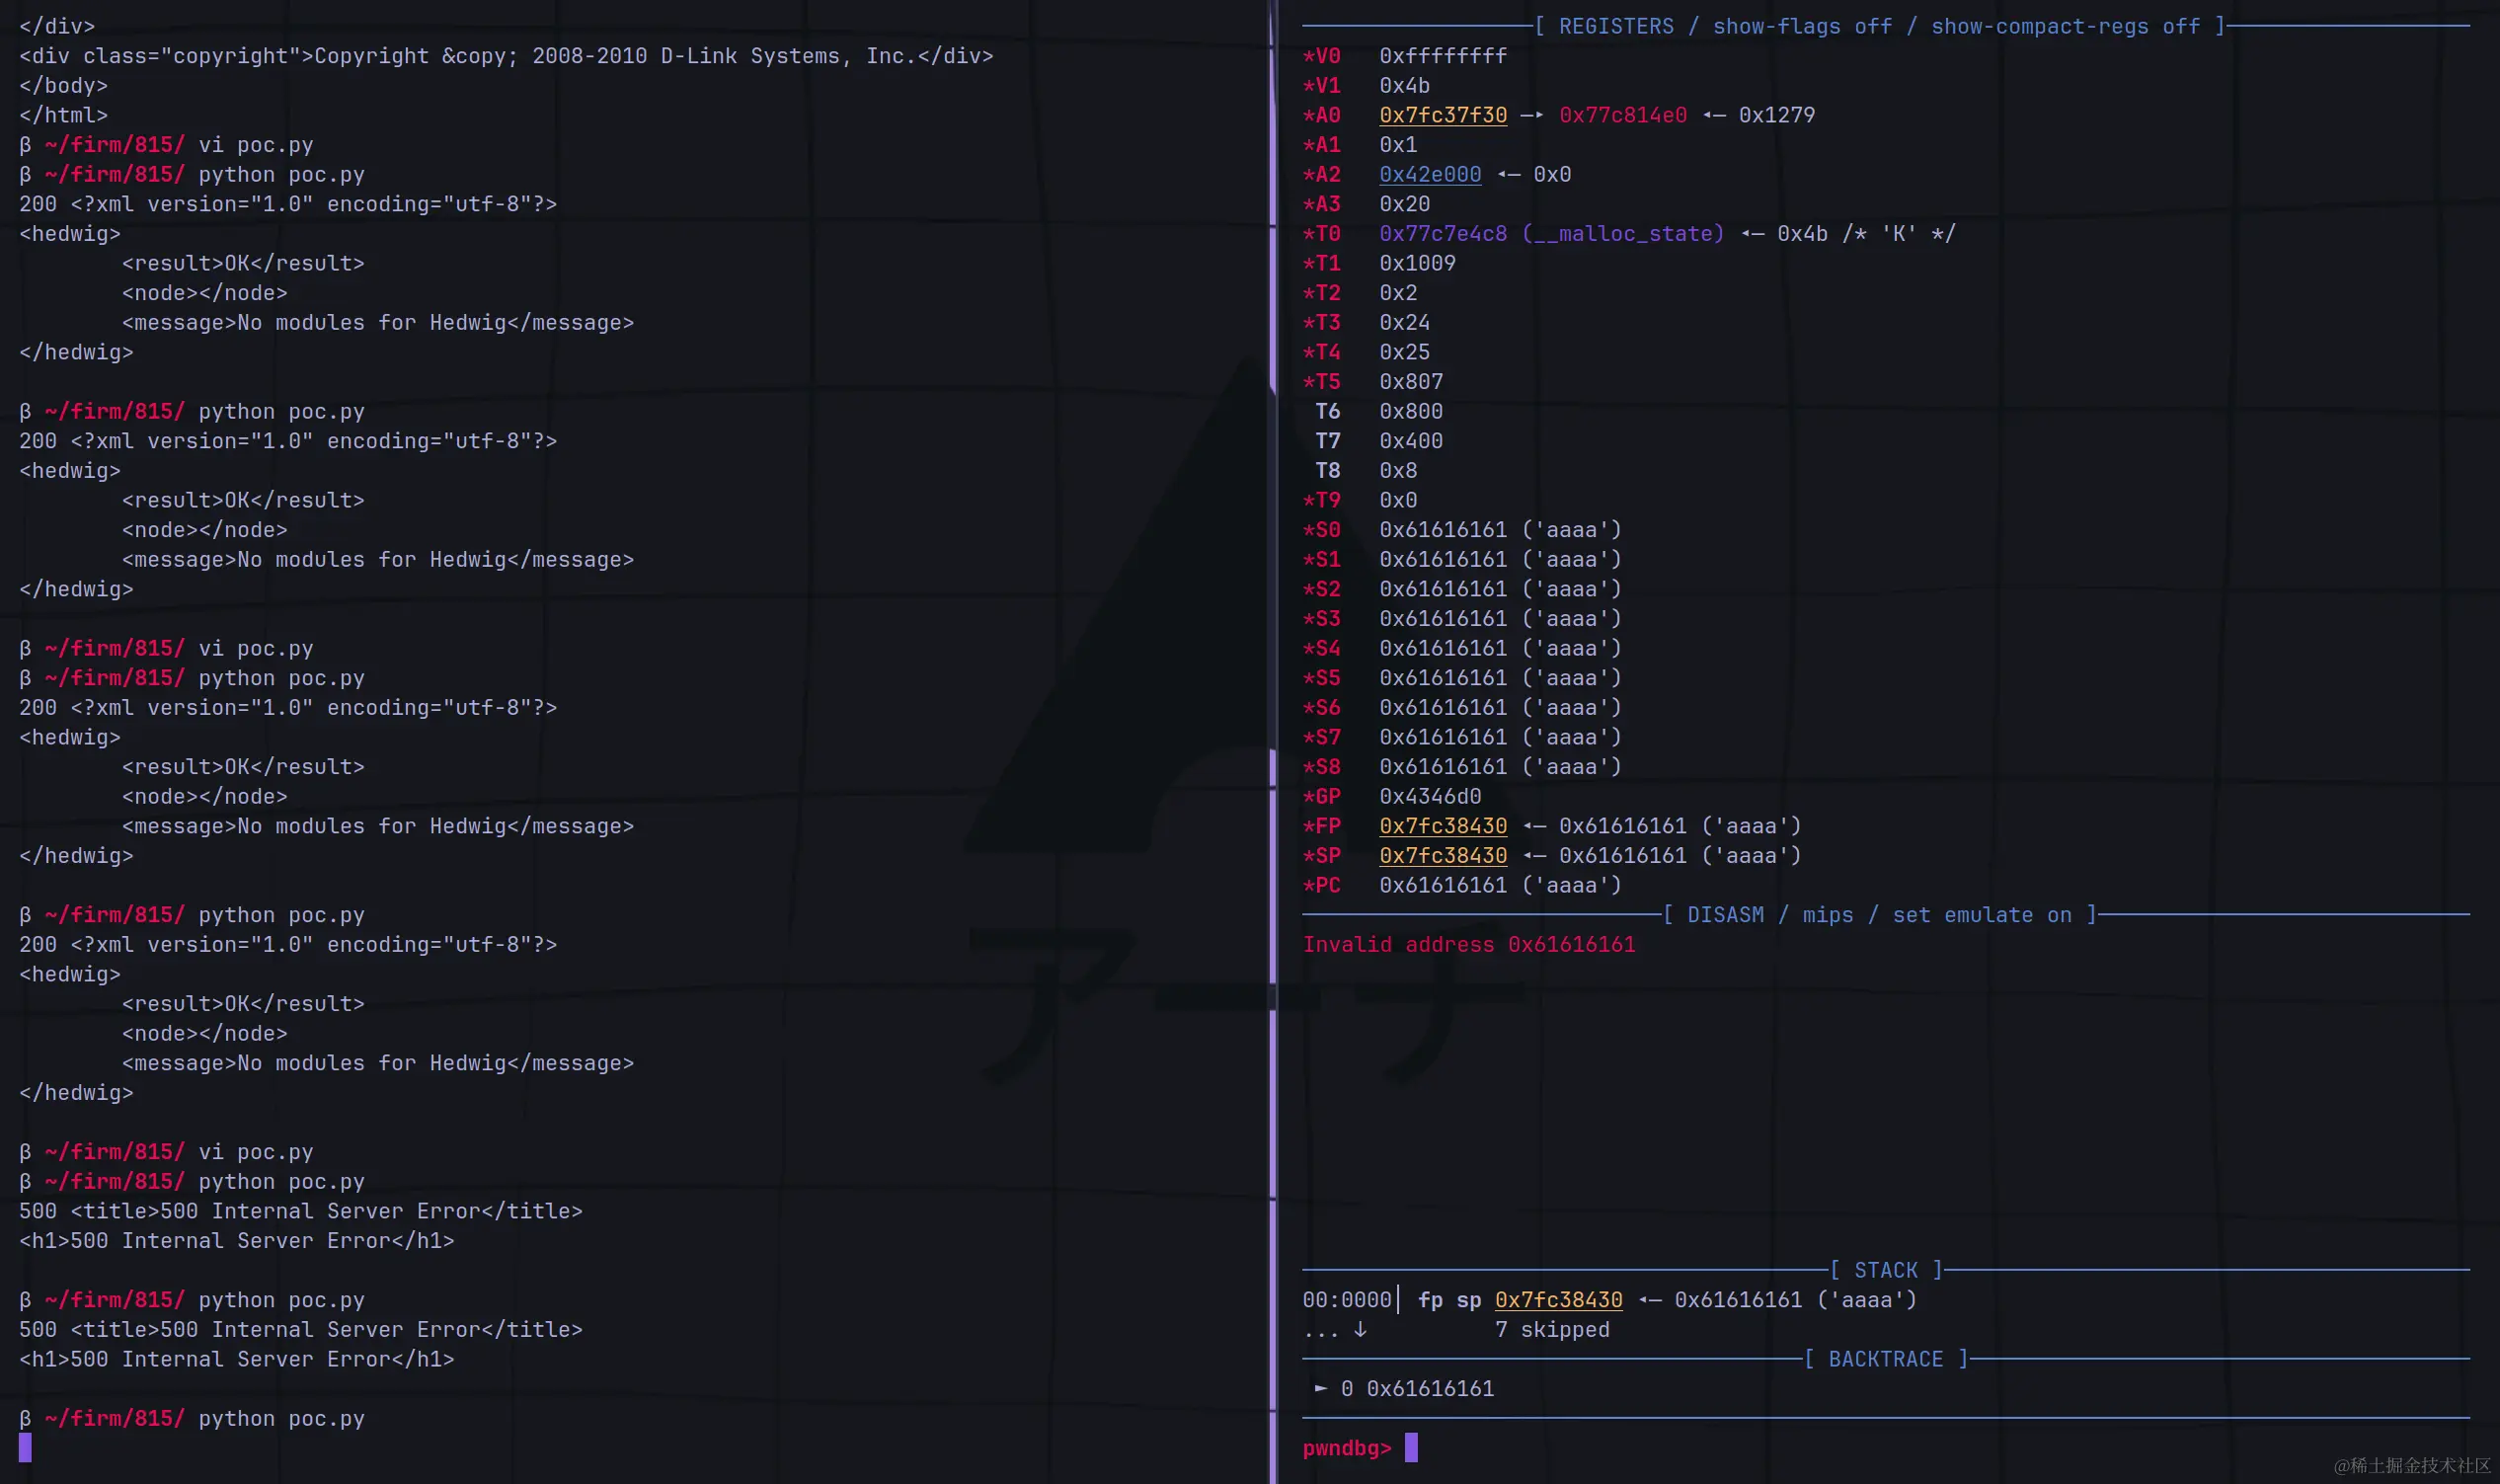Click the FP register address 0x7fc38430
2500x1484 pixels.
1442,826
